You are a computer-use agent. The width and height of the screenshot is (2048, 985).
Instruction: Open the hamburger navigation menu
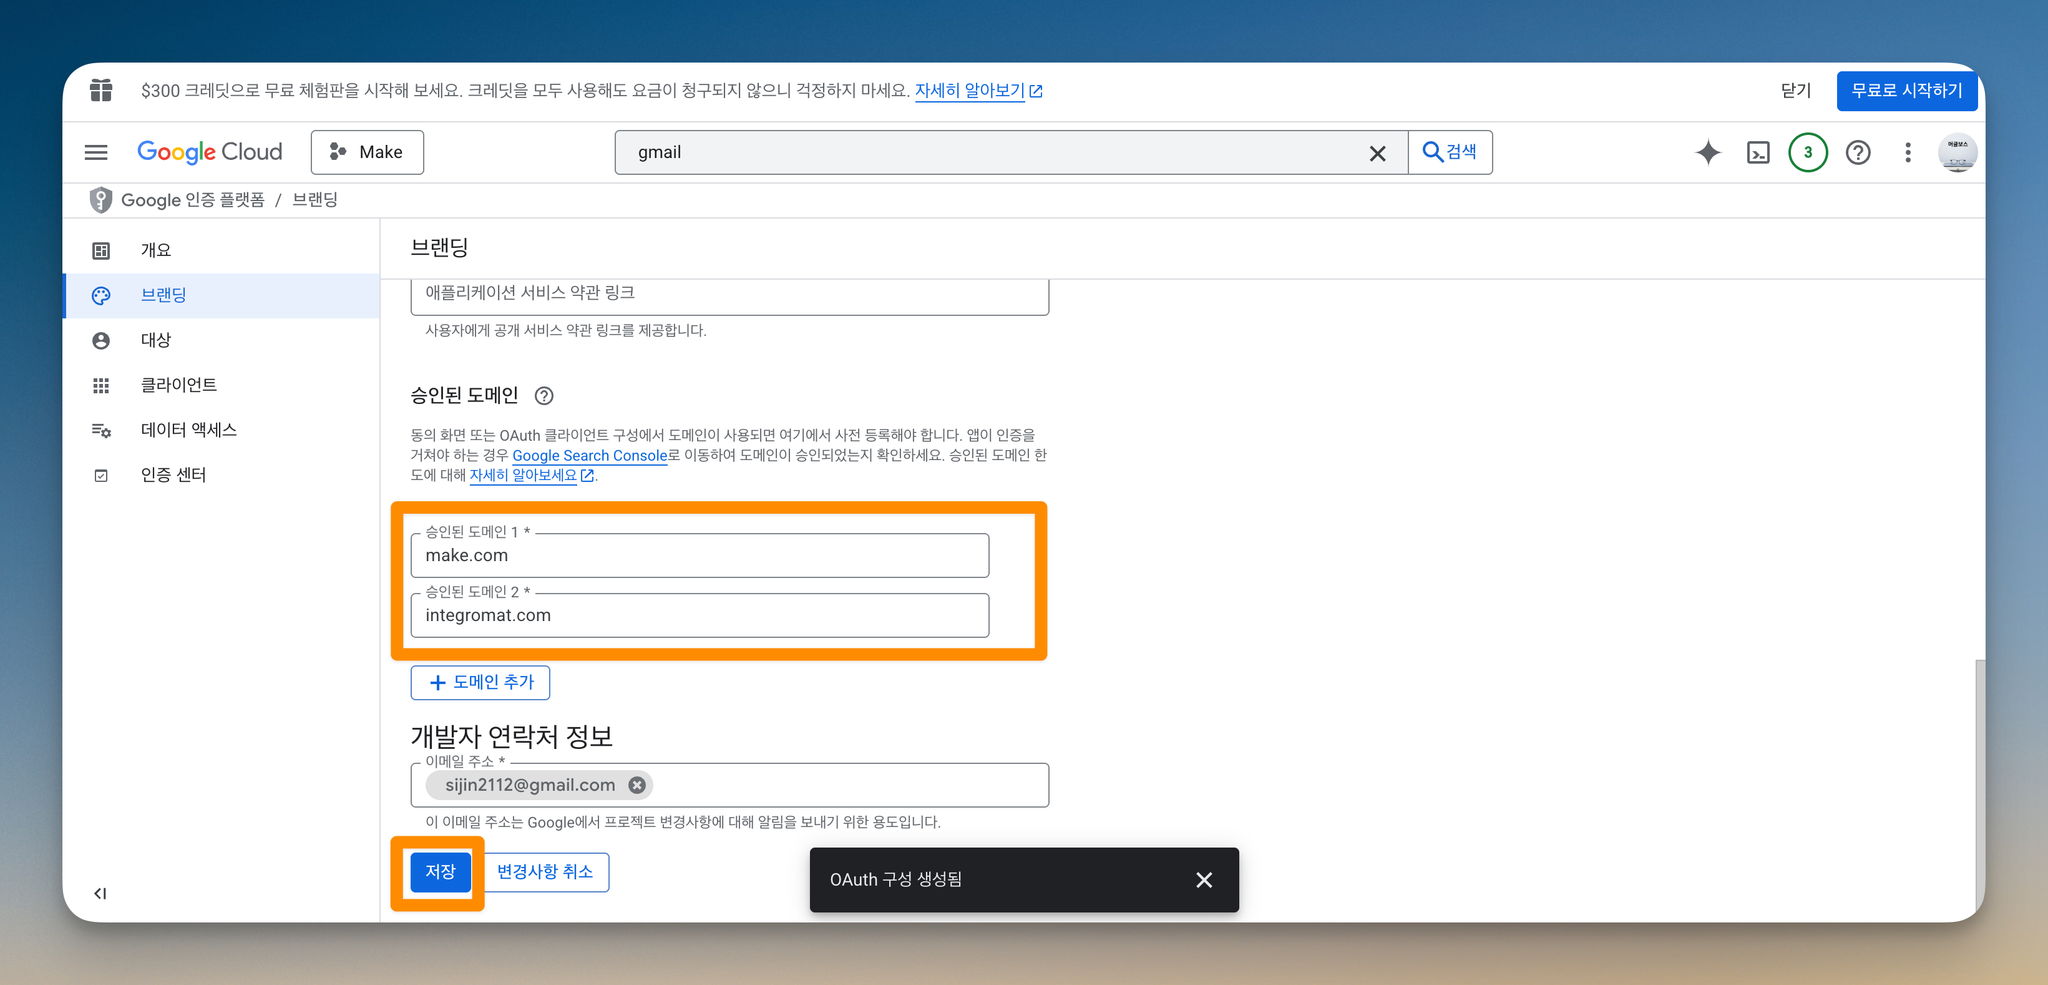coord(96,152)
